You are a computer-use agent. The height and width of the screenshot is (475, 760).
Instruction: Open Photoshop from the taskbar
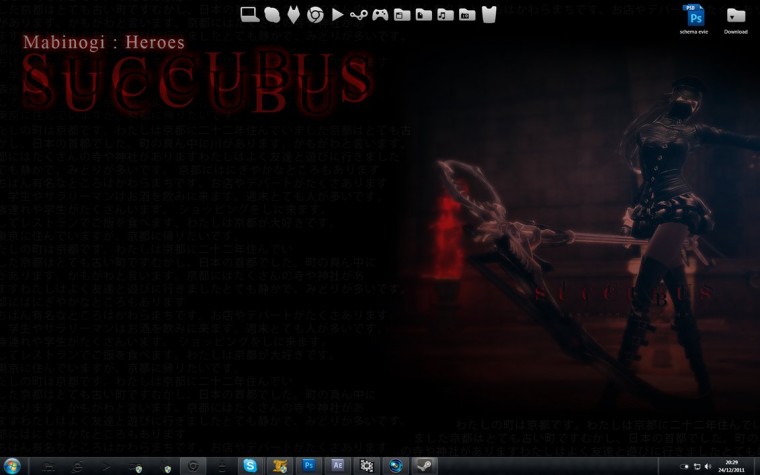308,466
